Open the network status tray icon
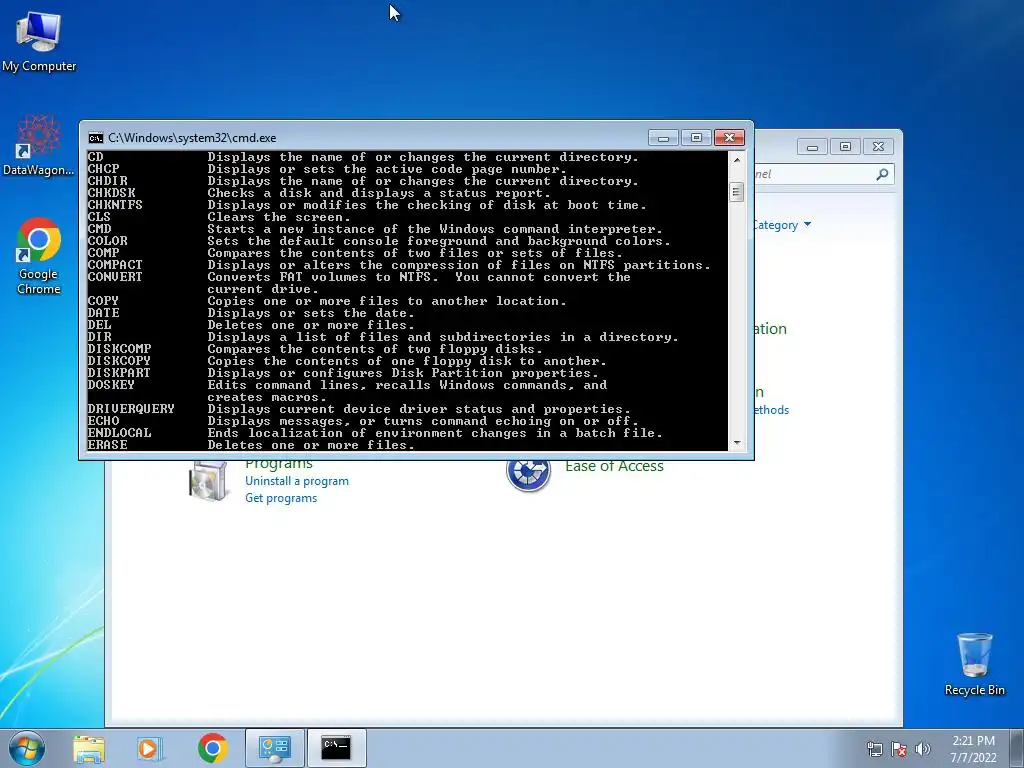1024x768 pixels. click(x=874, y=749)
